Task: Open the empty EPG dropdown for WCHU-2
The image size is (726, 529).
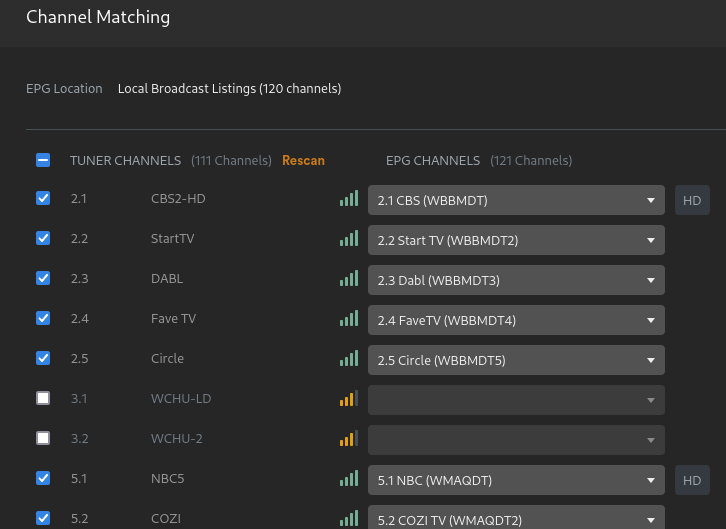Action: [x=515, y=440]
